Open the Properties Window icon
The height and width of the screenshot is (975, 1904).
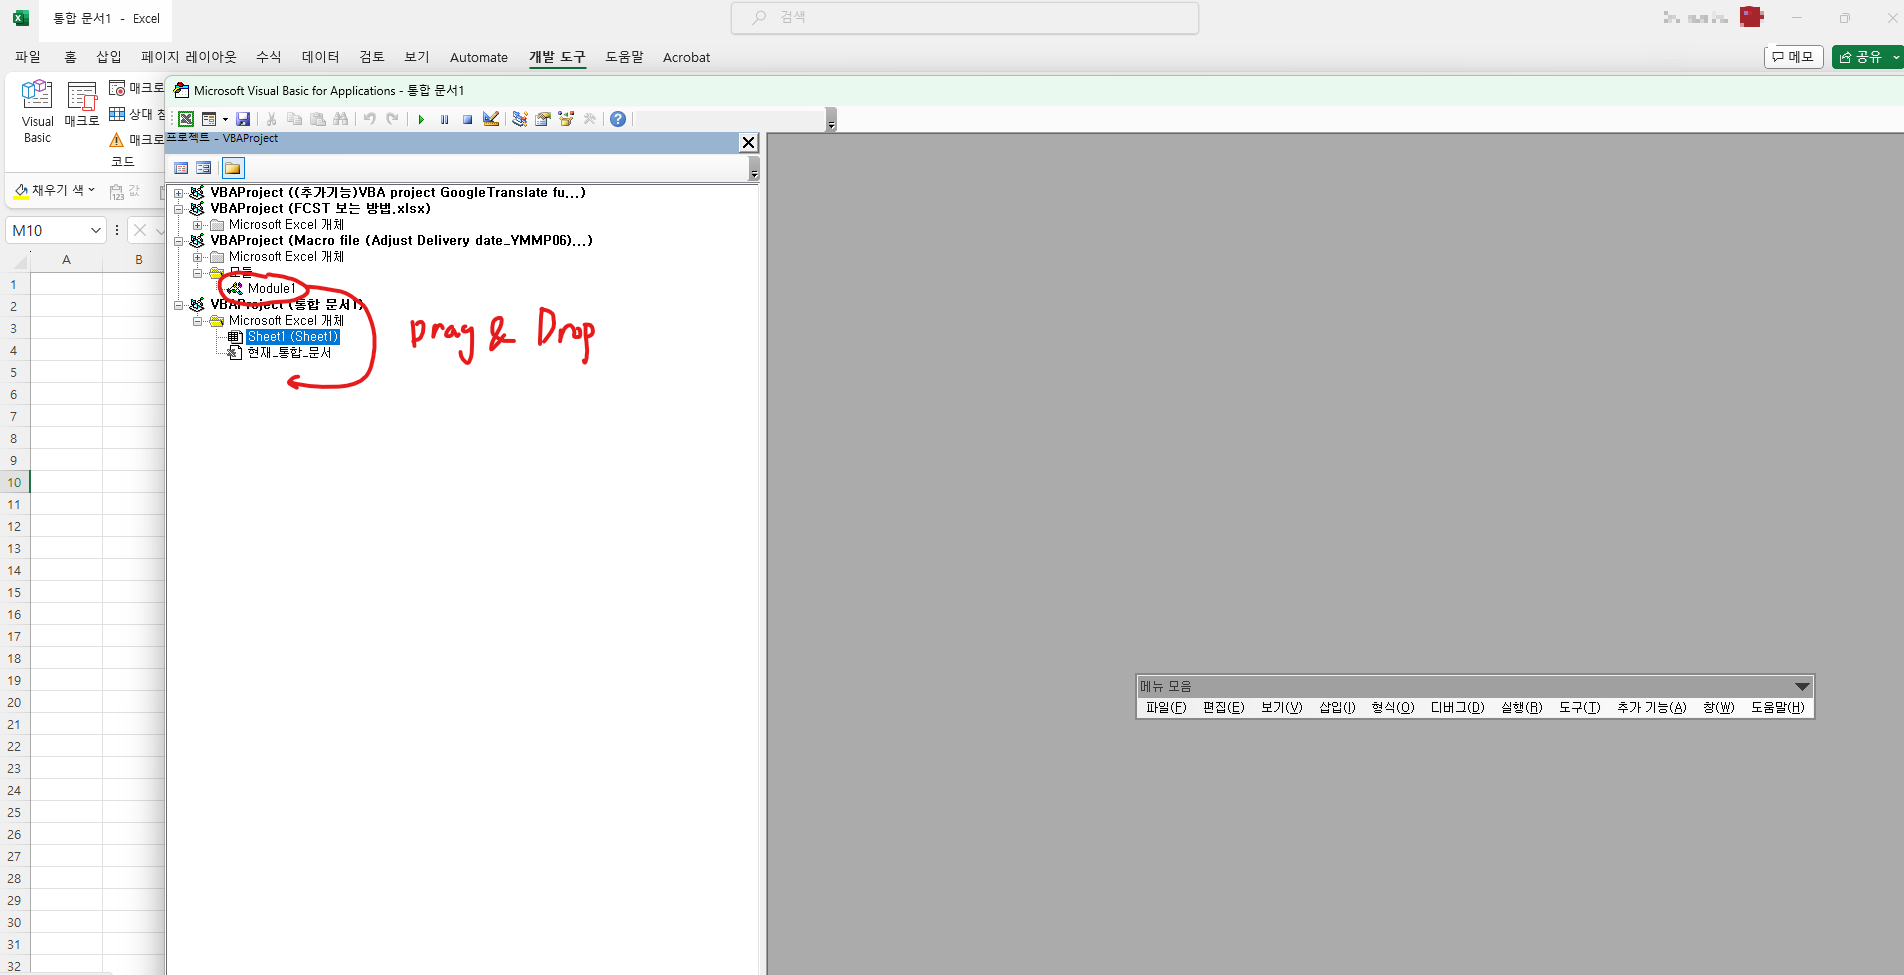point(543,119)
